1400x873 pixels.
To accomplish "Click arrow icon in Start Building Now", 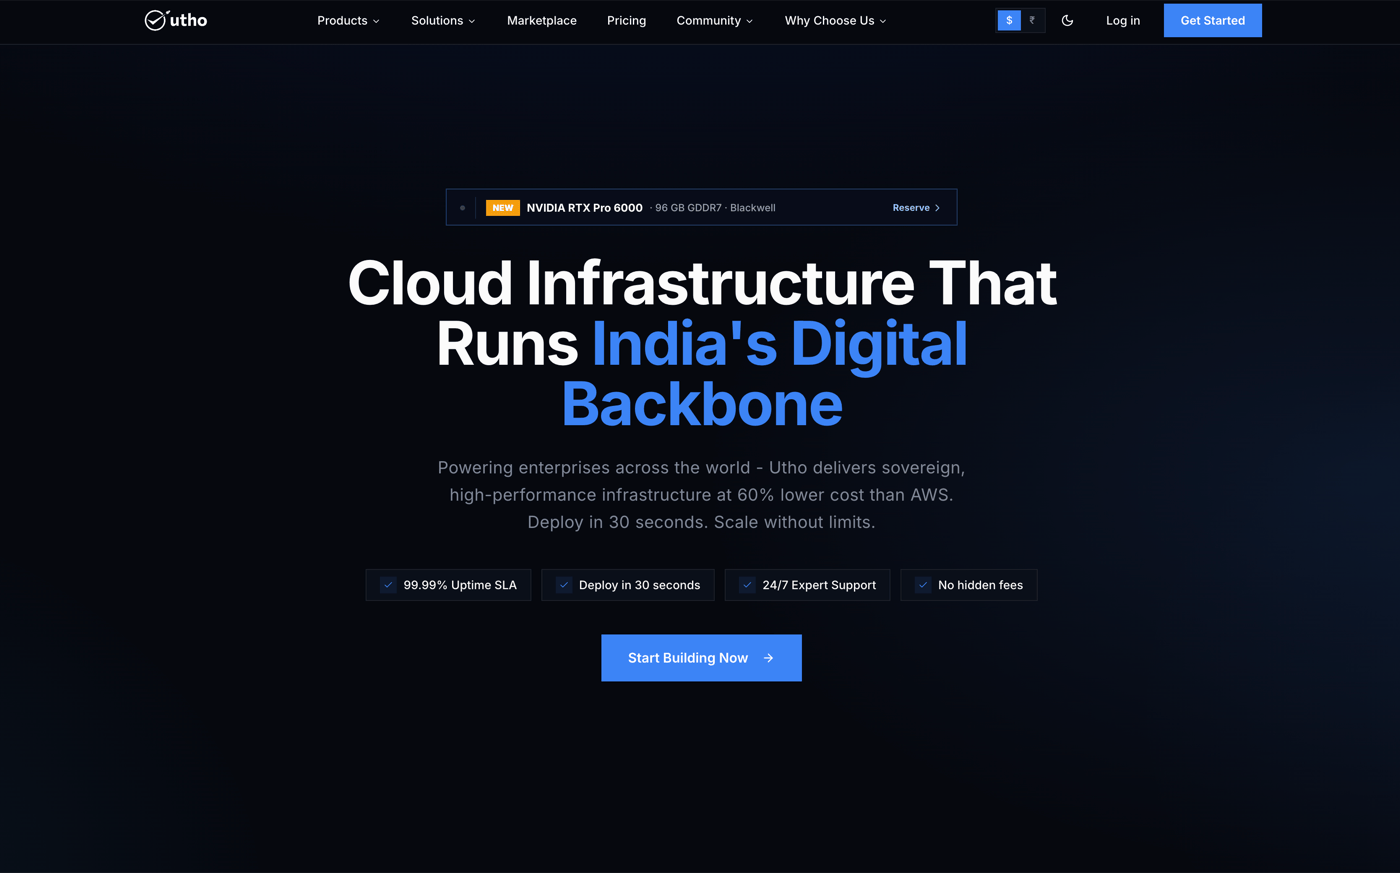I will (x=768, y=658).
